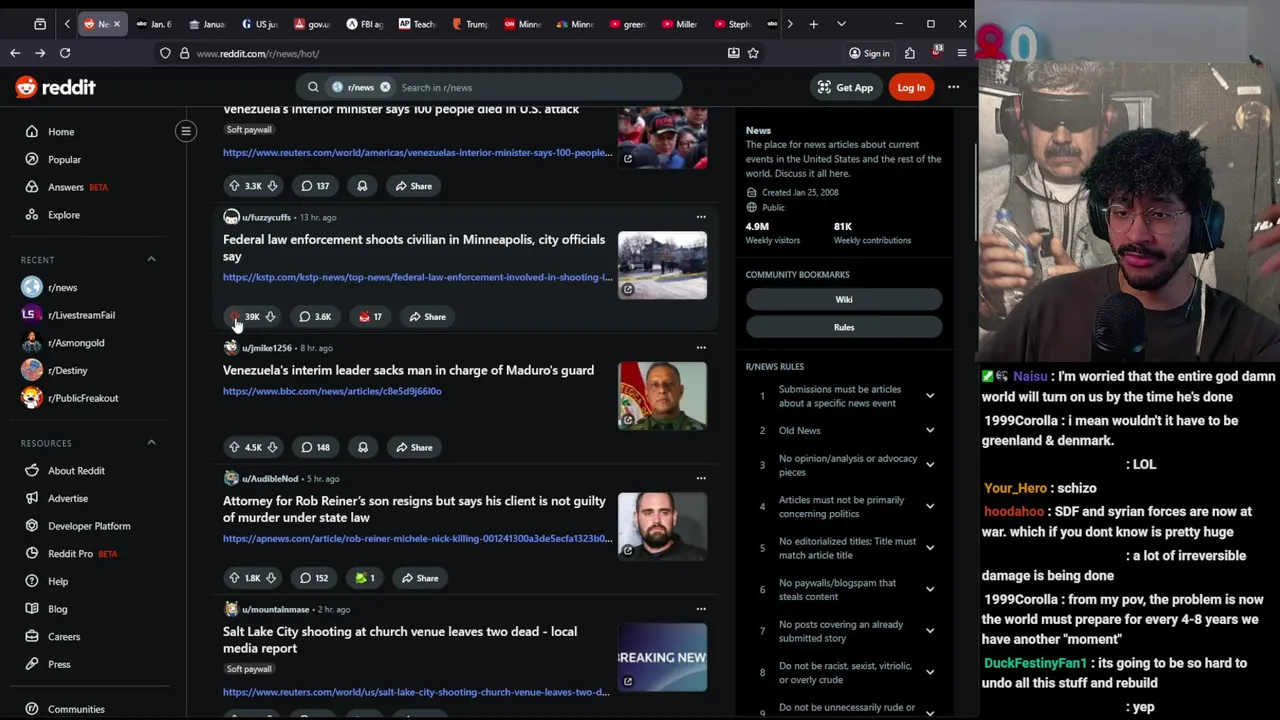Upvote the Minneapolis shooting post

tap(234, 317)
